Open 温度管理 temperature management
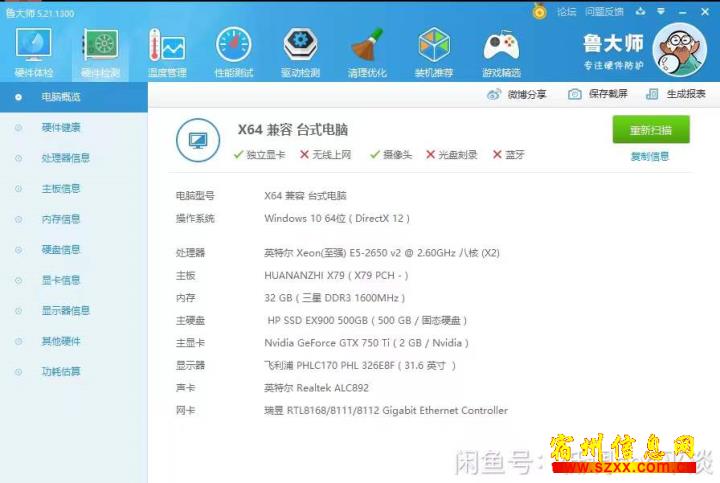The width and height of the screenshot is (720, 483). [167, 52]
